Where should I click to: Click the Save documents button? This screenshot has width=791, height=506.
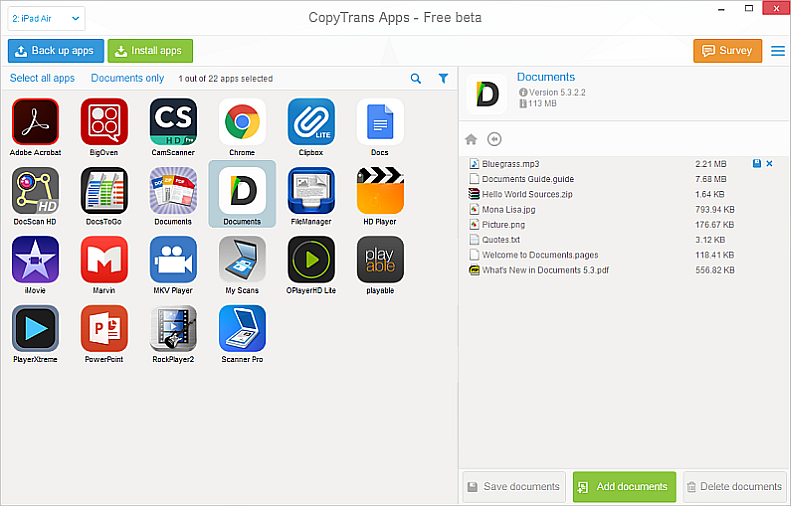click(514, 487)
